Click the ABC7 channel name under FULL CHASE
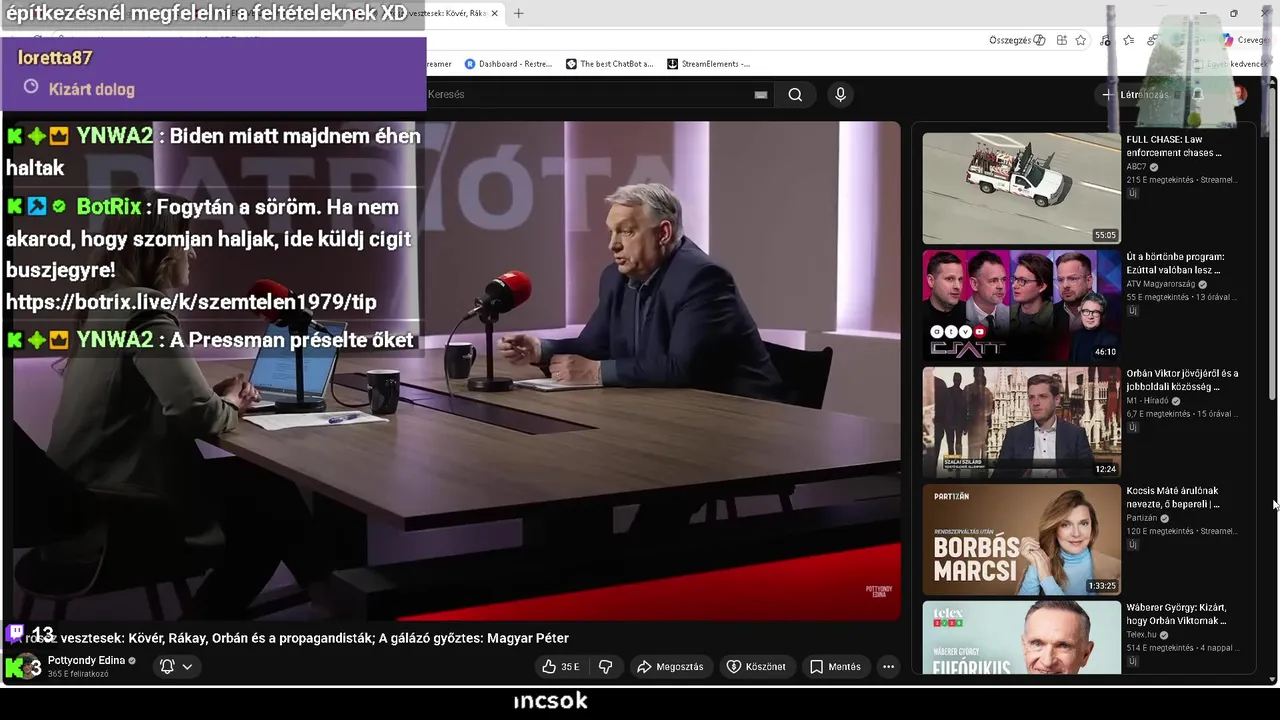This screenshot has height=720, width=1280. pyautogui.click(x=1137, y=167)
